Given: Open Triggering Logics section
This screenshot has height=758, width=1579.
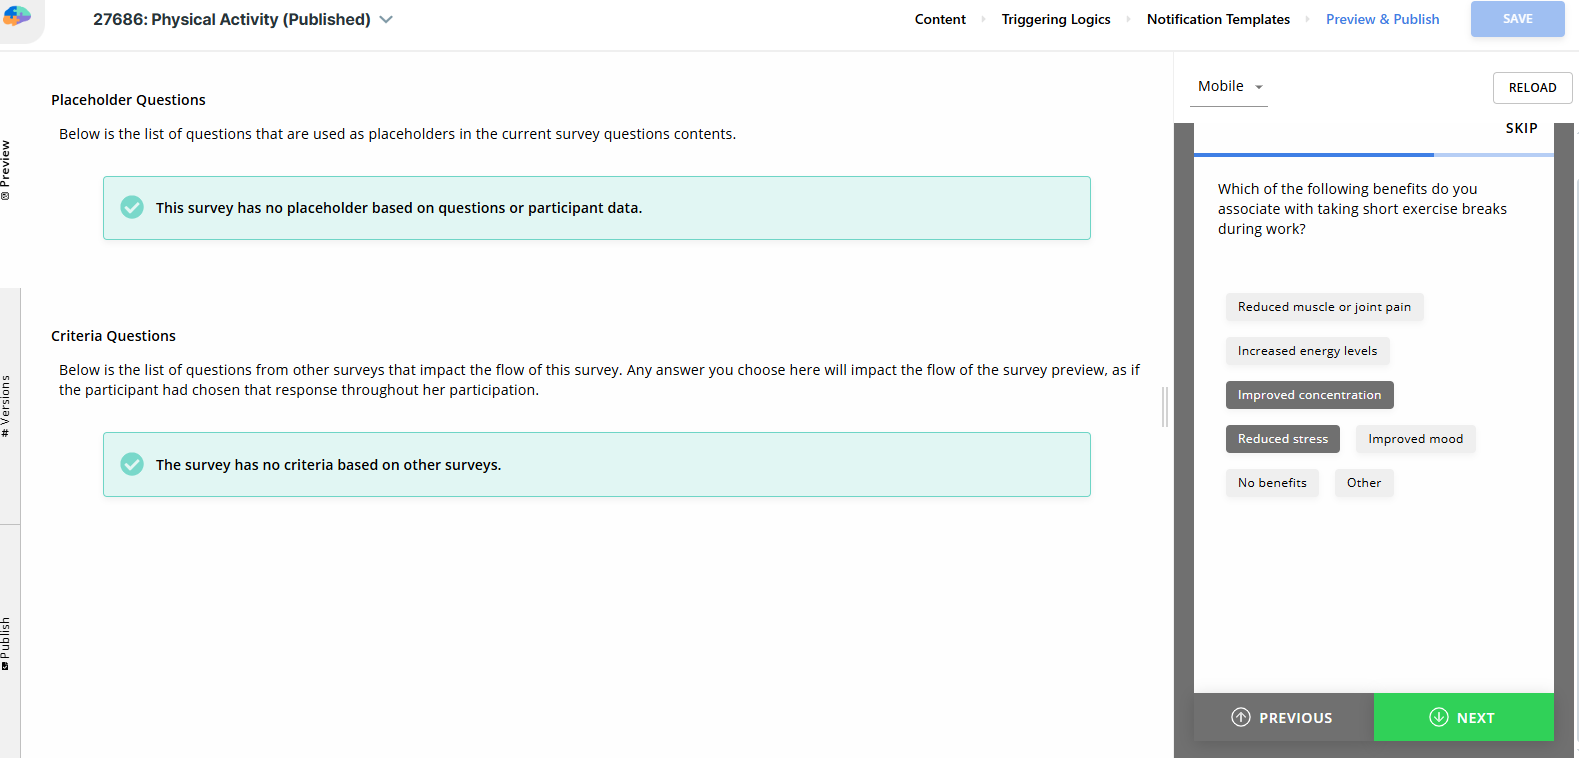Looking at the screenshot, I should click(1056, 19).
